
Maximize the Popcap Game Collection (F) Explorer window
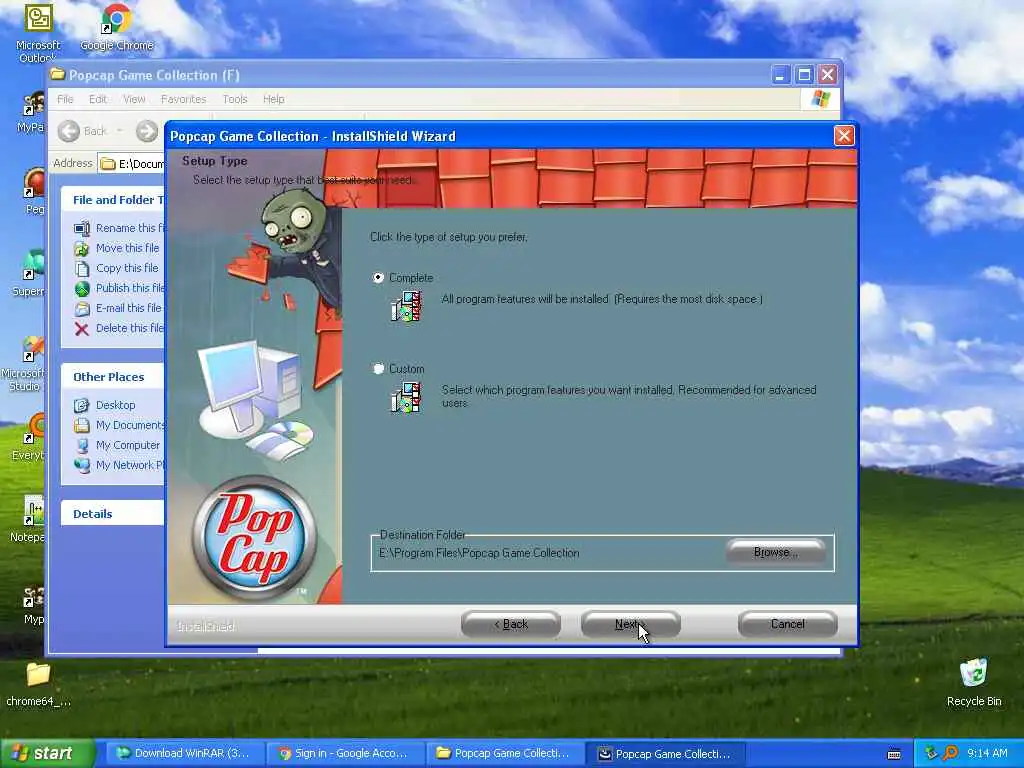[x=804, y=75]
